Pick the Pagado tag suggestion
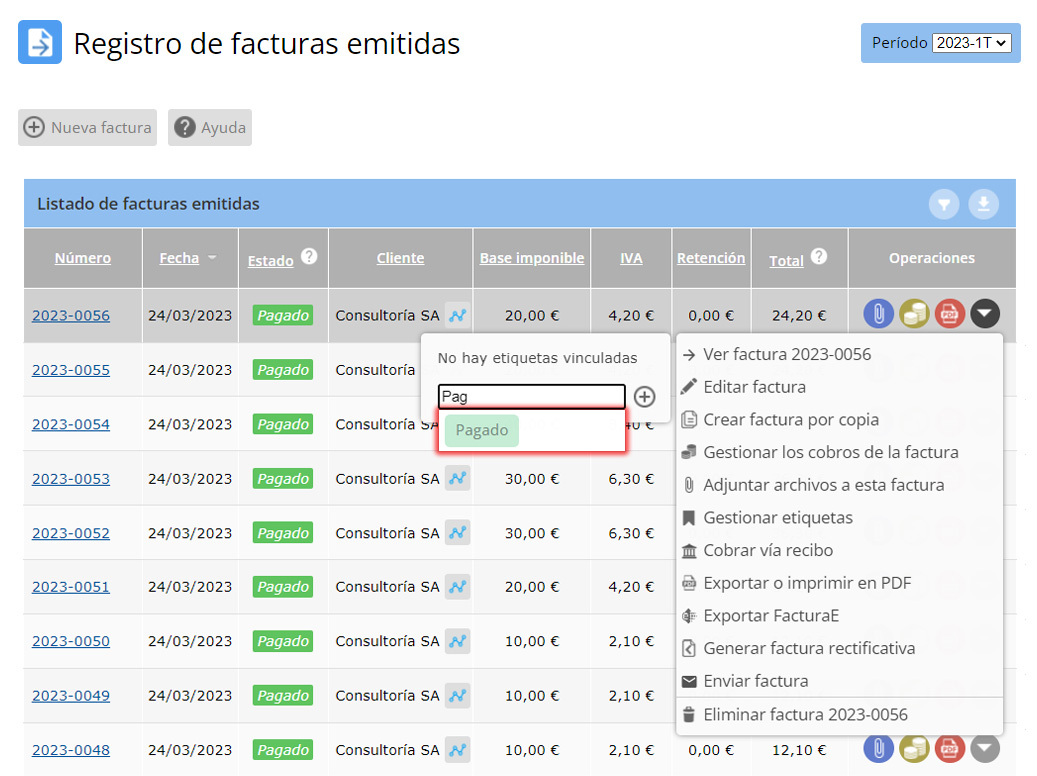Viewport: 1037px width, 776px height. [481, 430]
